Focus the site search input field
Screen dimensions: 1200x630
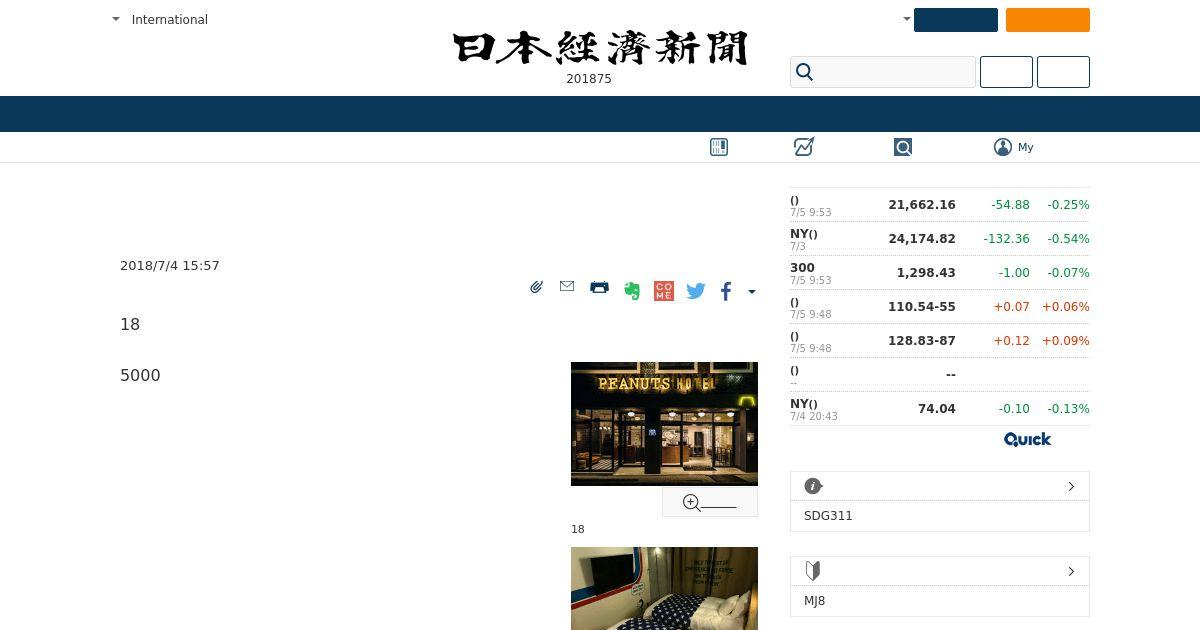click(883, 72)
